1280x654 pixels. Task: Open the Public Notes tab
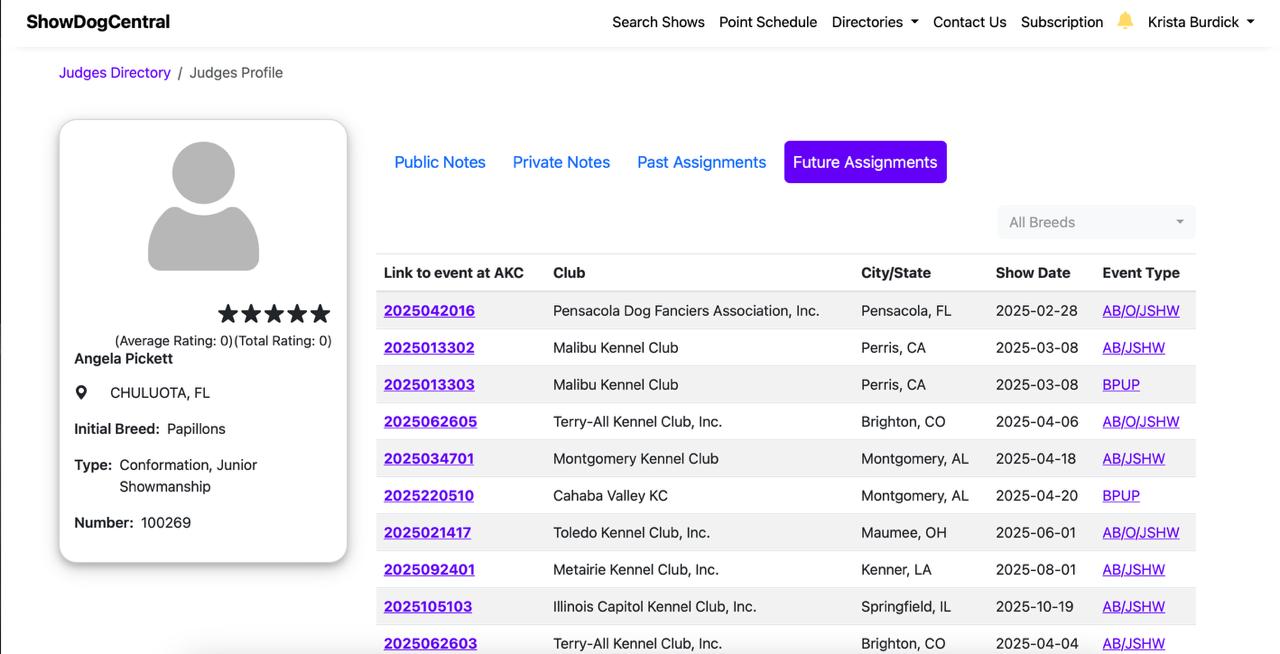click(439, 162)
